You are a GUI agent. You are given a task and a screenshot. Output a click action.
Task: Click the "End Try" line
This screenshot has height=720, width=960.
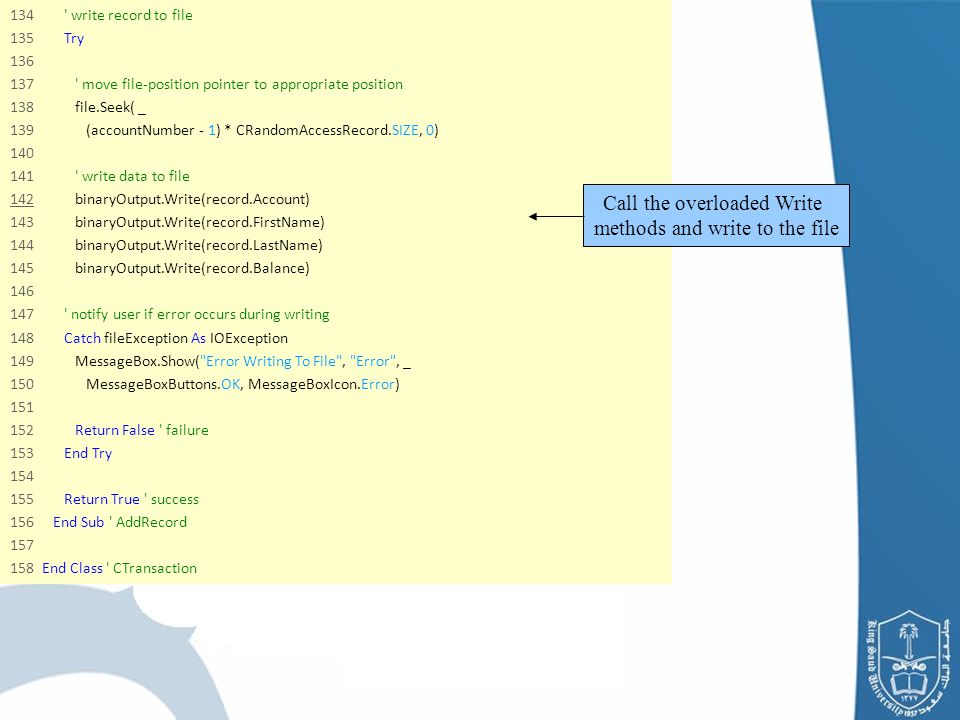click(x=88, y=454)
